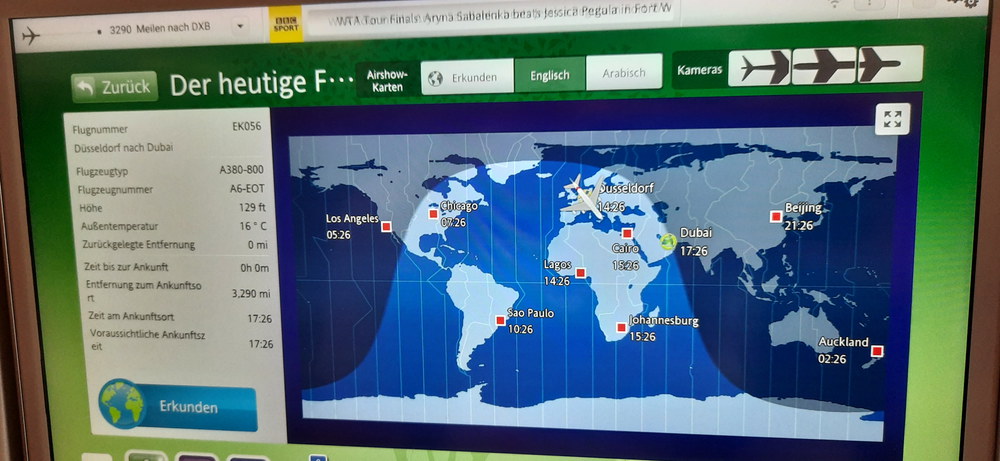Viewport: 1000px width, 461px height.
Task: Select the Sao Paulo marker on map
Action: tap(501, 320)
